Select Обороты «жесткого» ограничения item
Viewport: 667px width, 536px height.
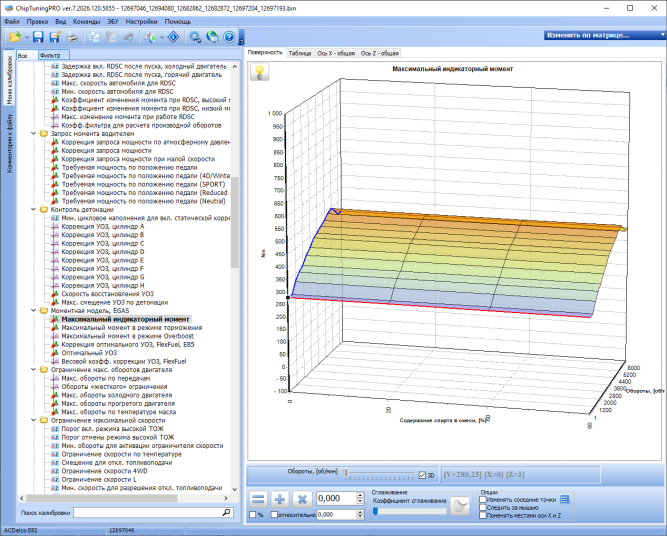[114, 387]
